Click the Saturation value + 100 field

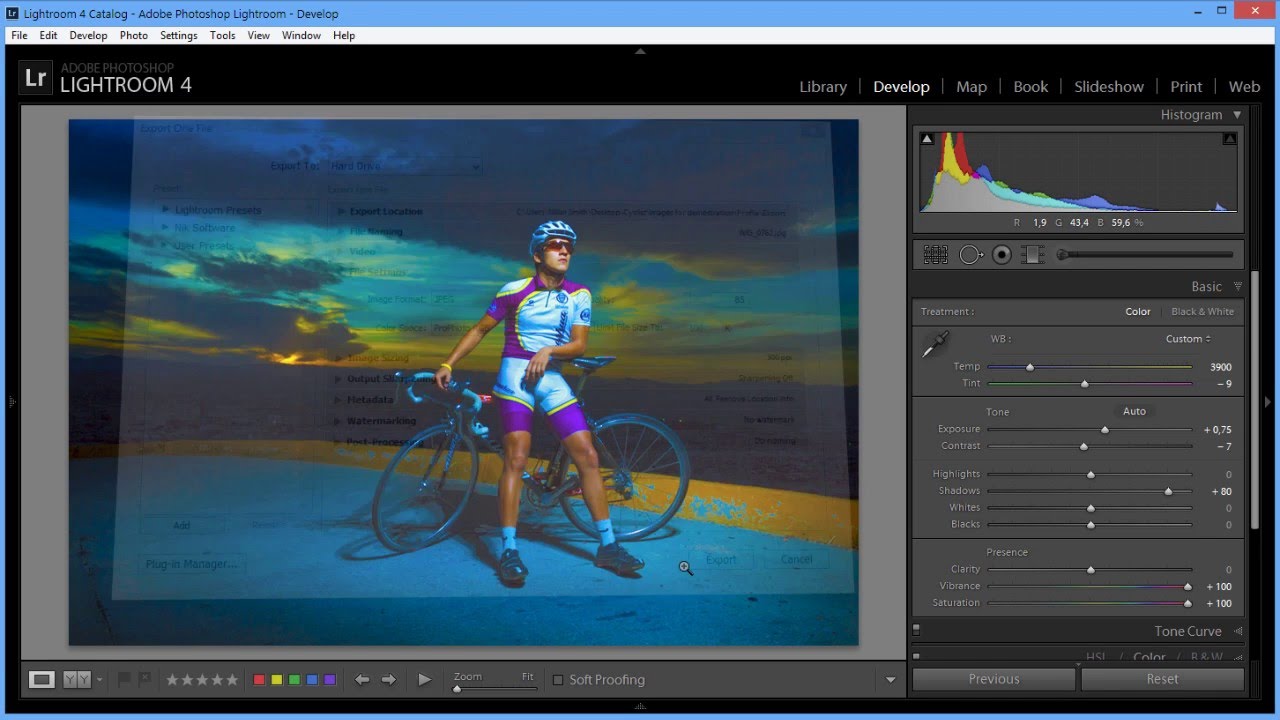tap(1219, 604)
